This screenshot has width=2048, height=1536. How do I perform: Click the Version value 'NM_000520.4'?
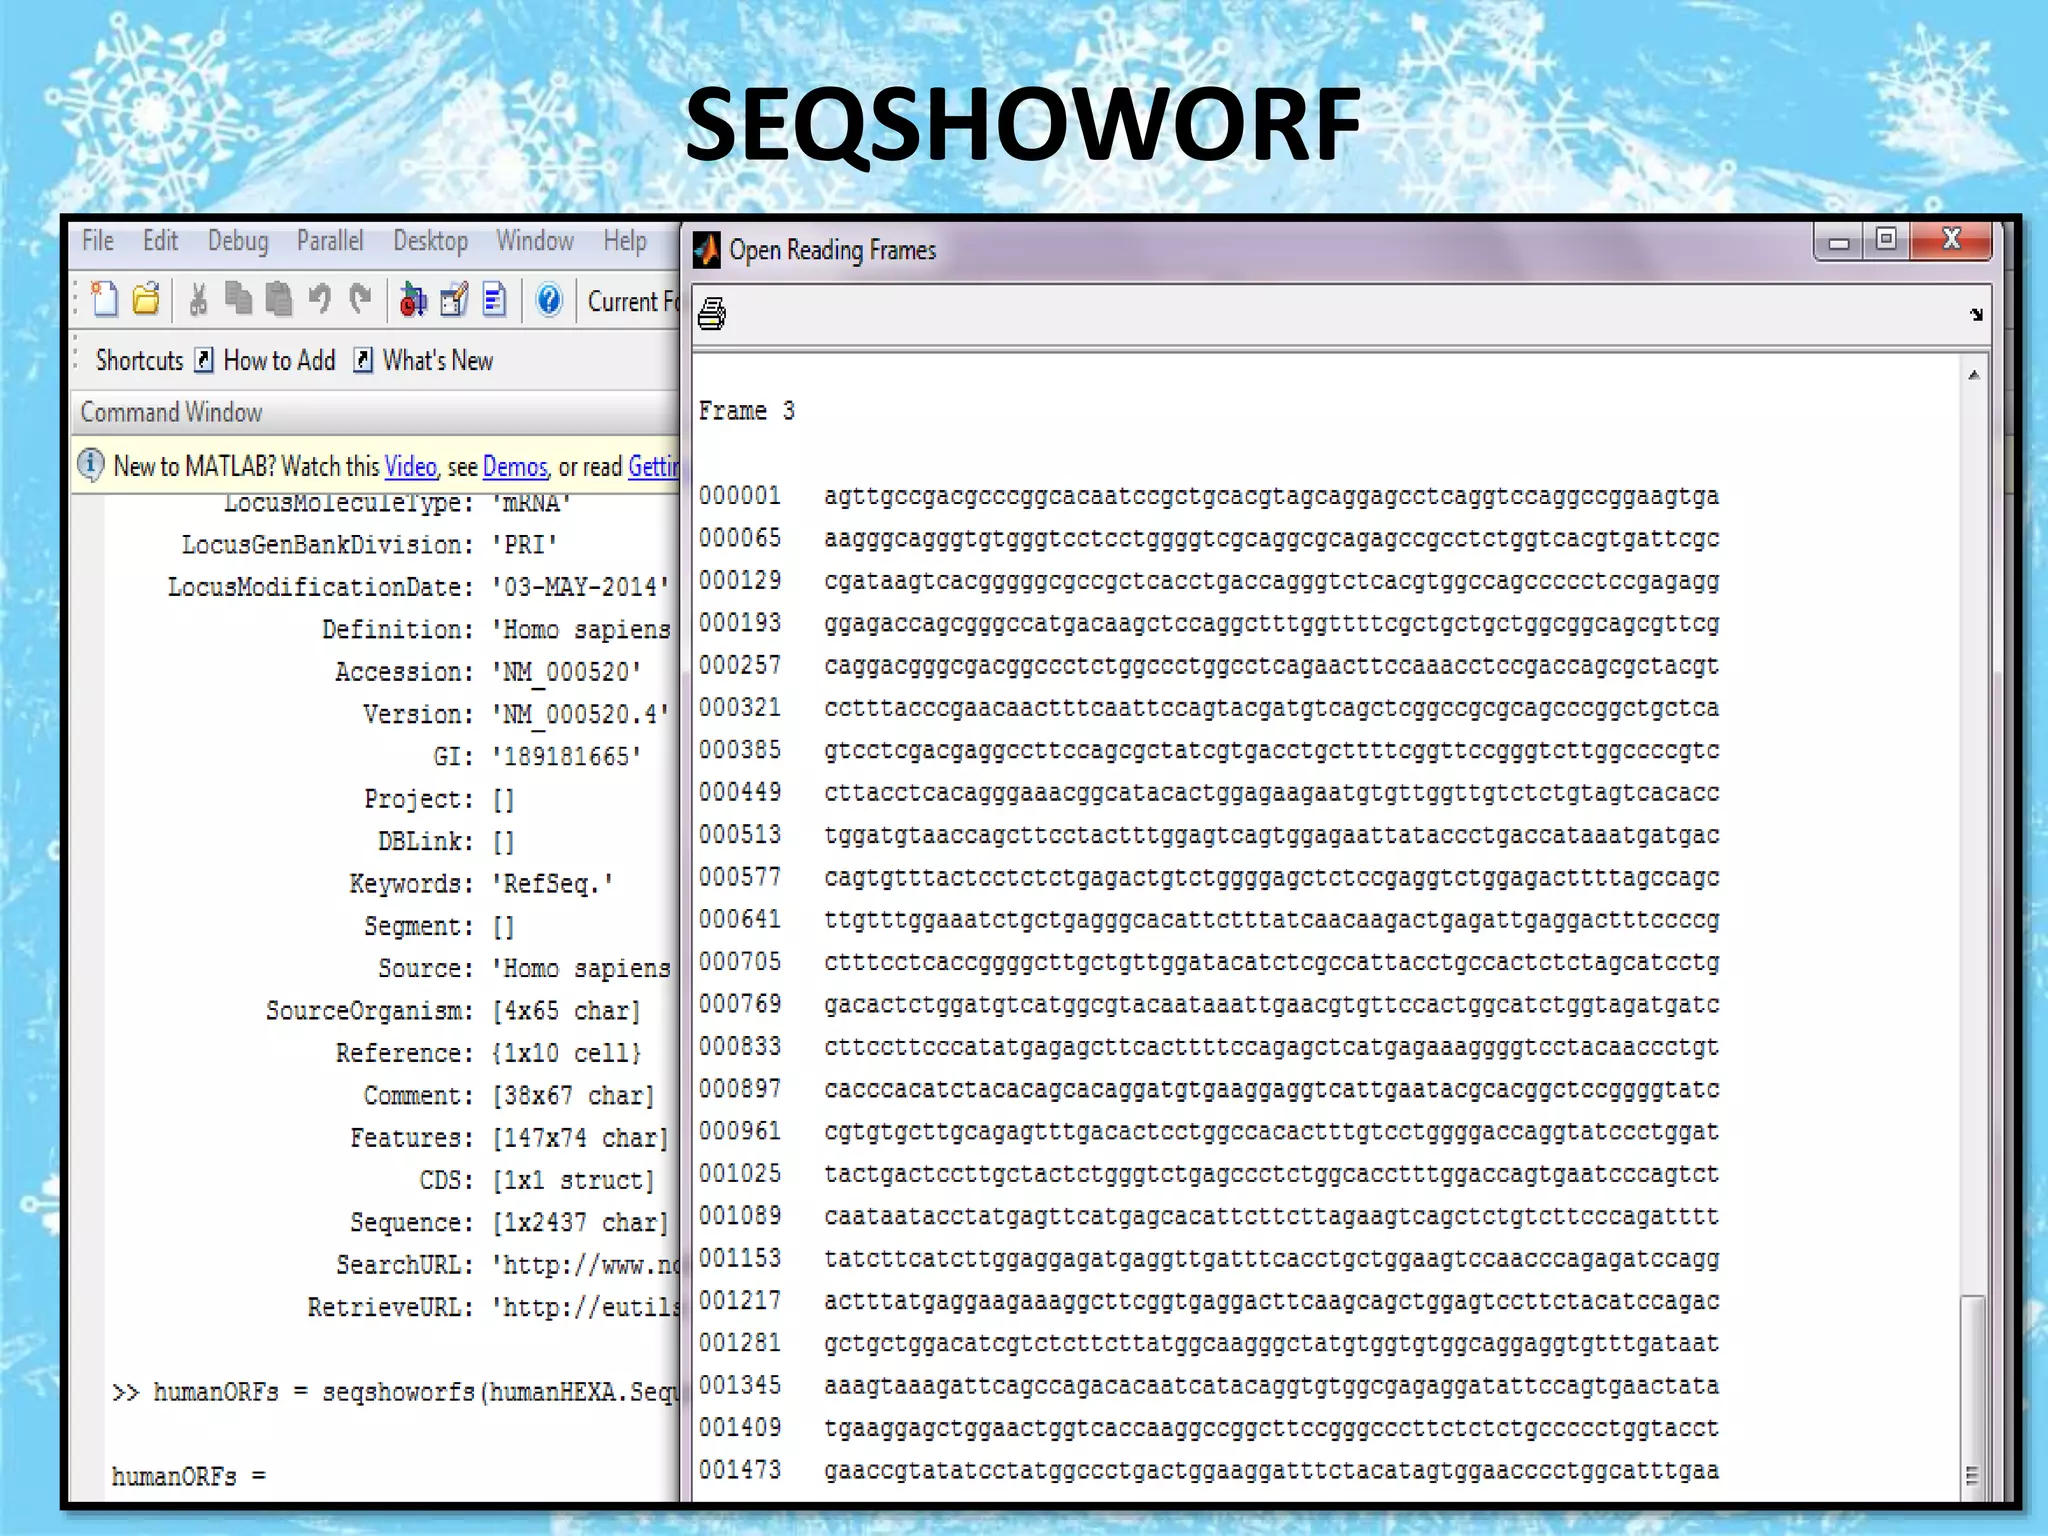580,714
